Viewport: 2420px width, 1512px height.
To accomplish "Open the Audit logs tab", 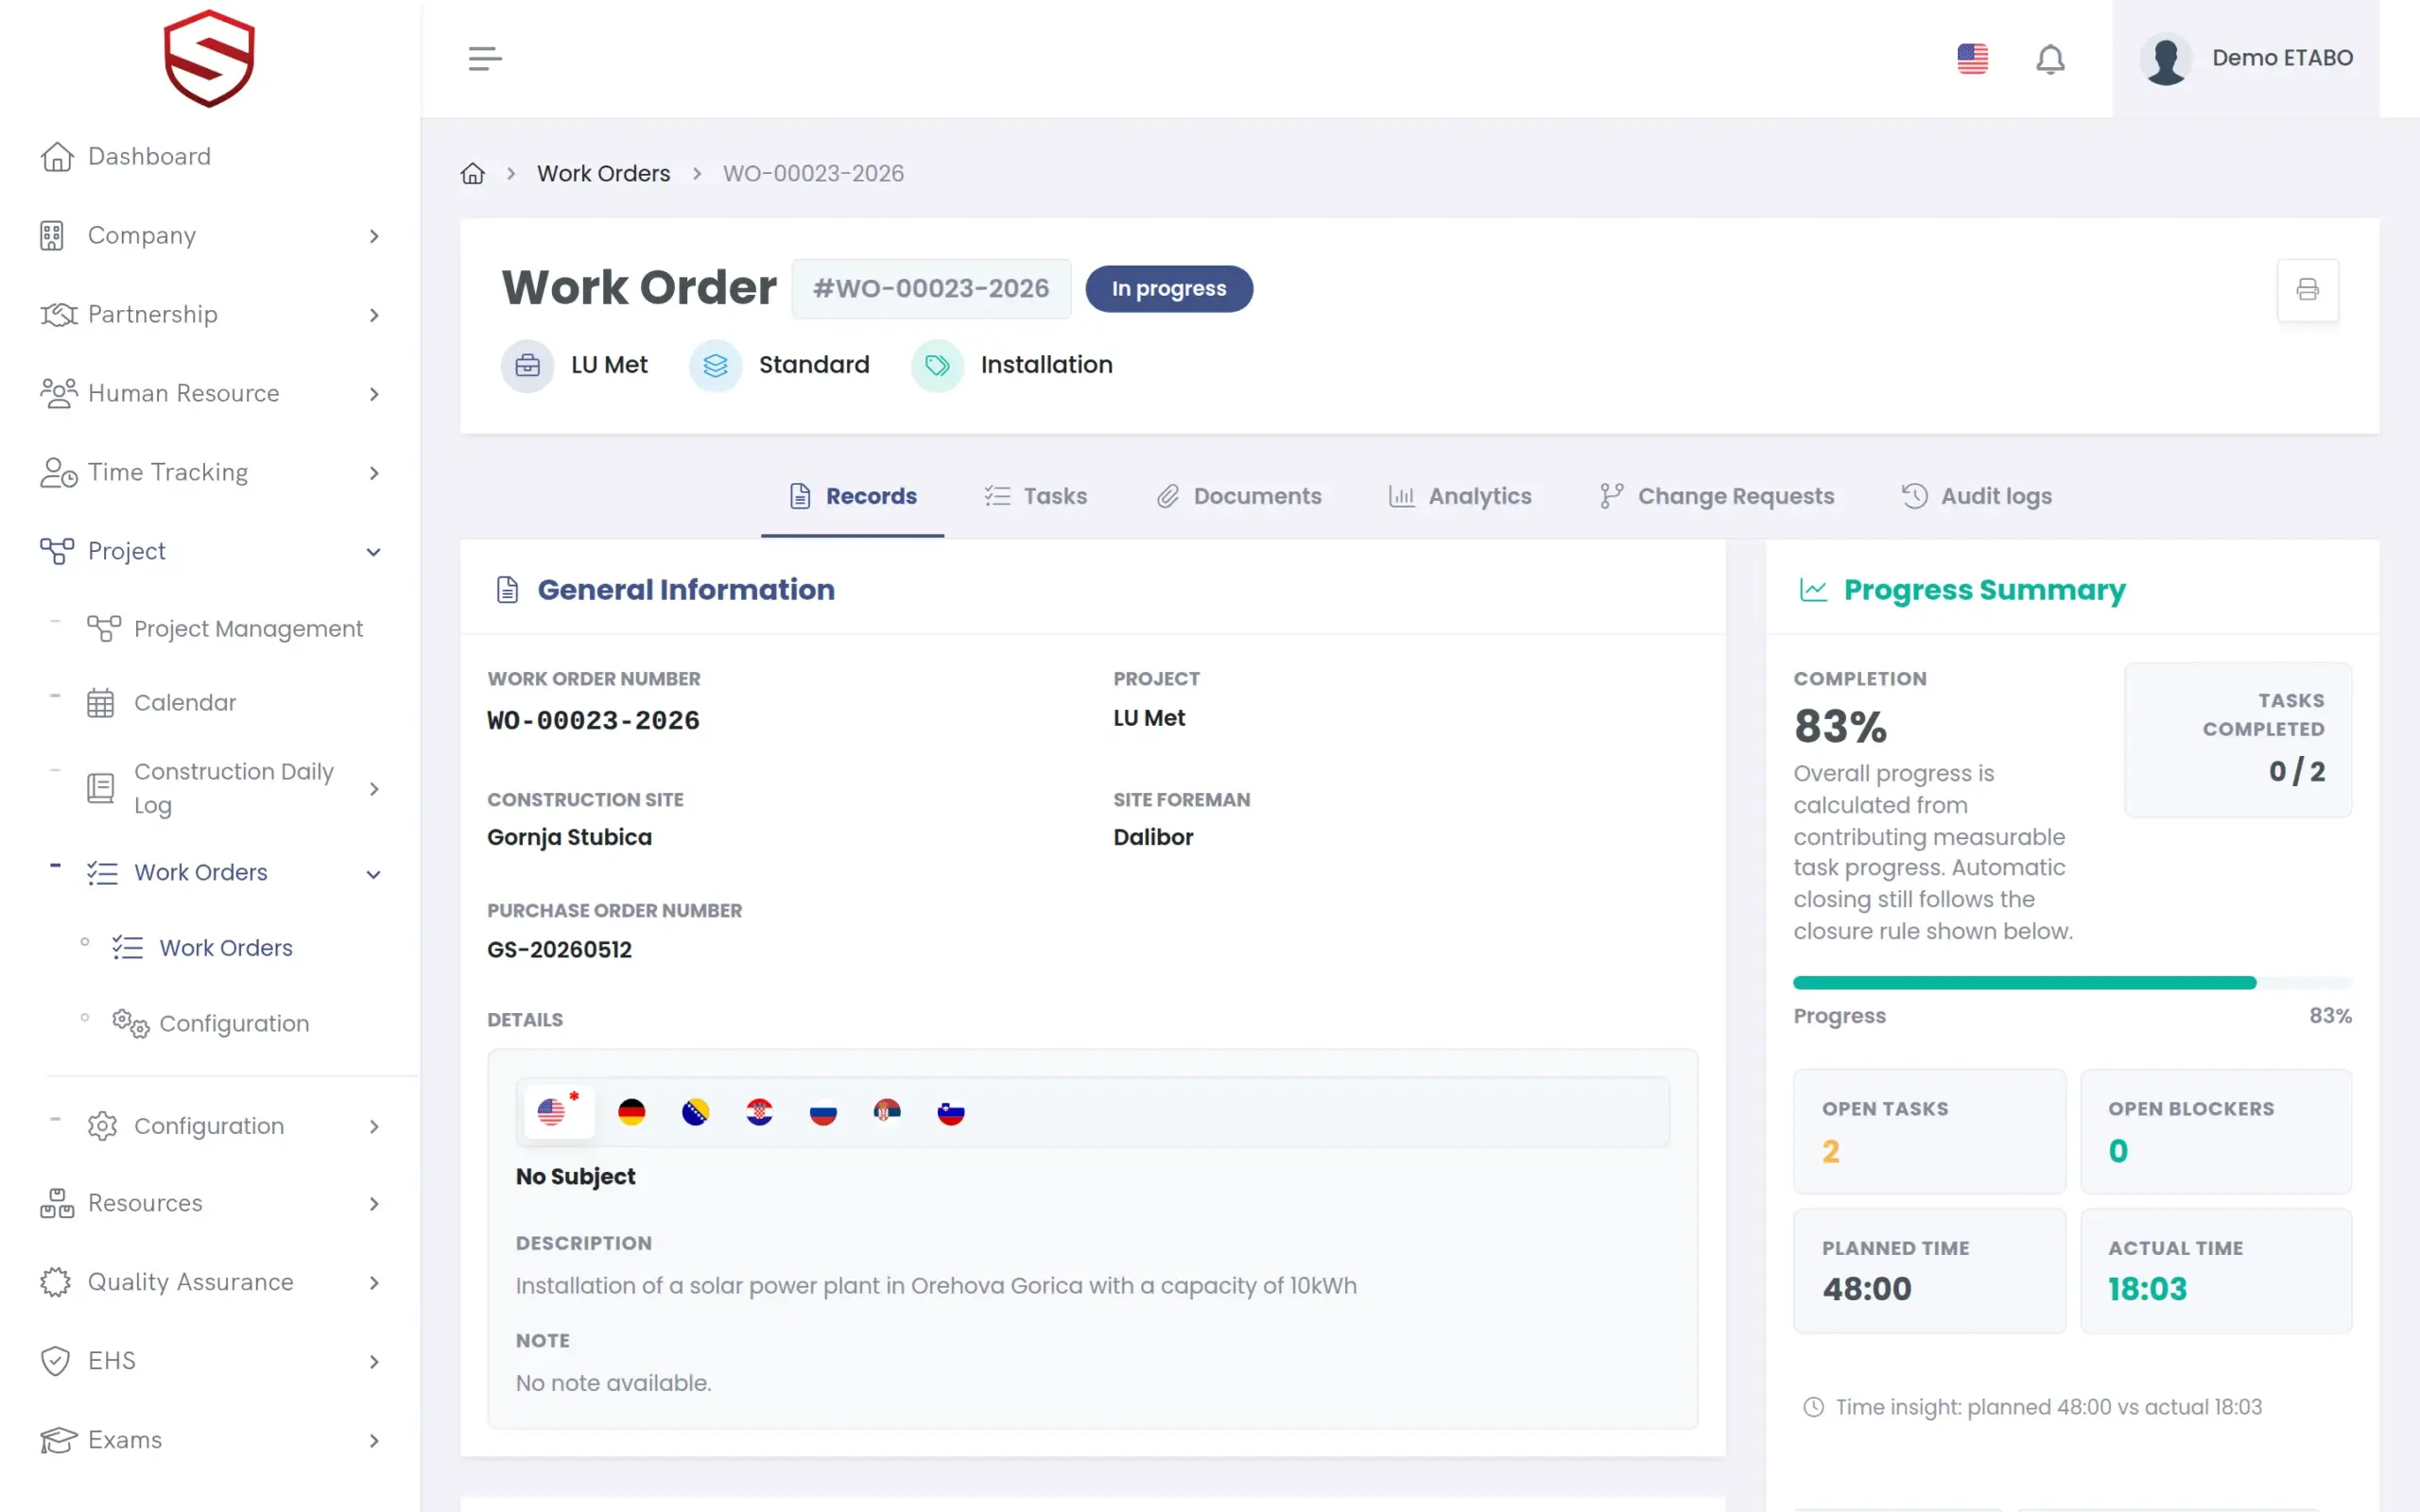I will click(x=1976, y=496).
